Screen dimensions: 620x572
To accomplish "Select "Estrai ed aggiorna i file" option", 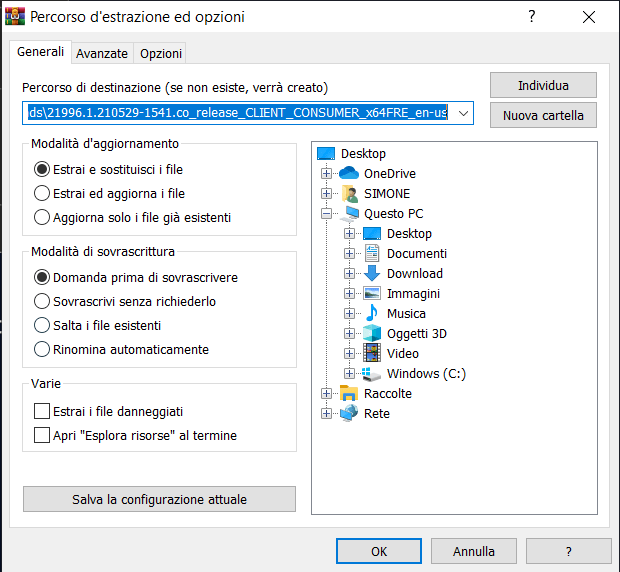I will [x=42, y=193].
